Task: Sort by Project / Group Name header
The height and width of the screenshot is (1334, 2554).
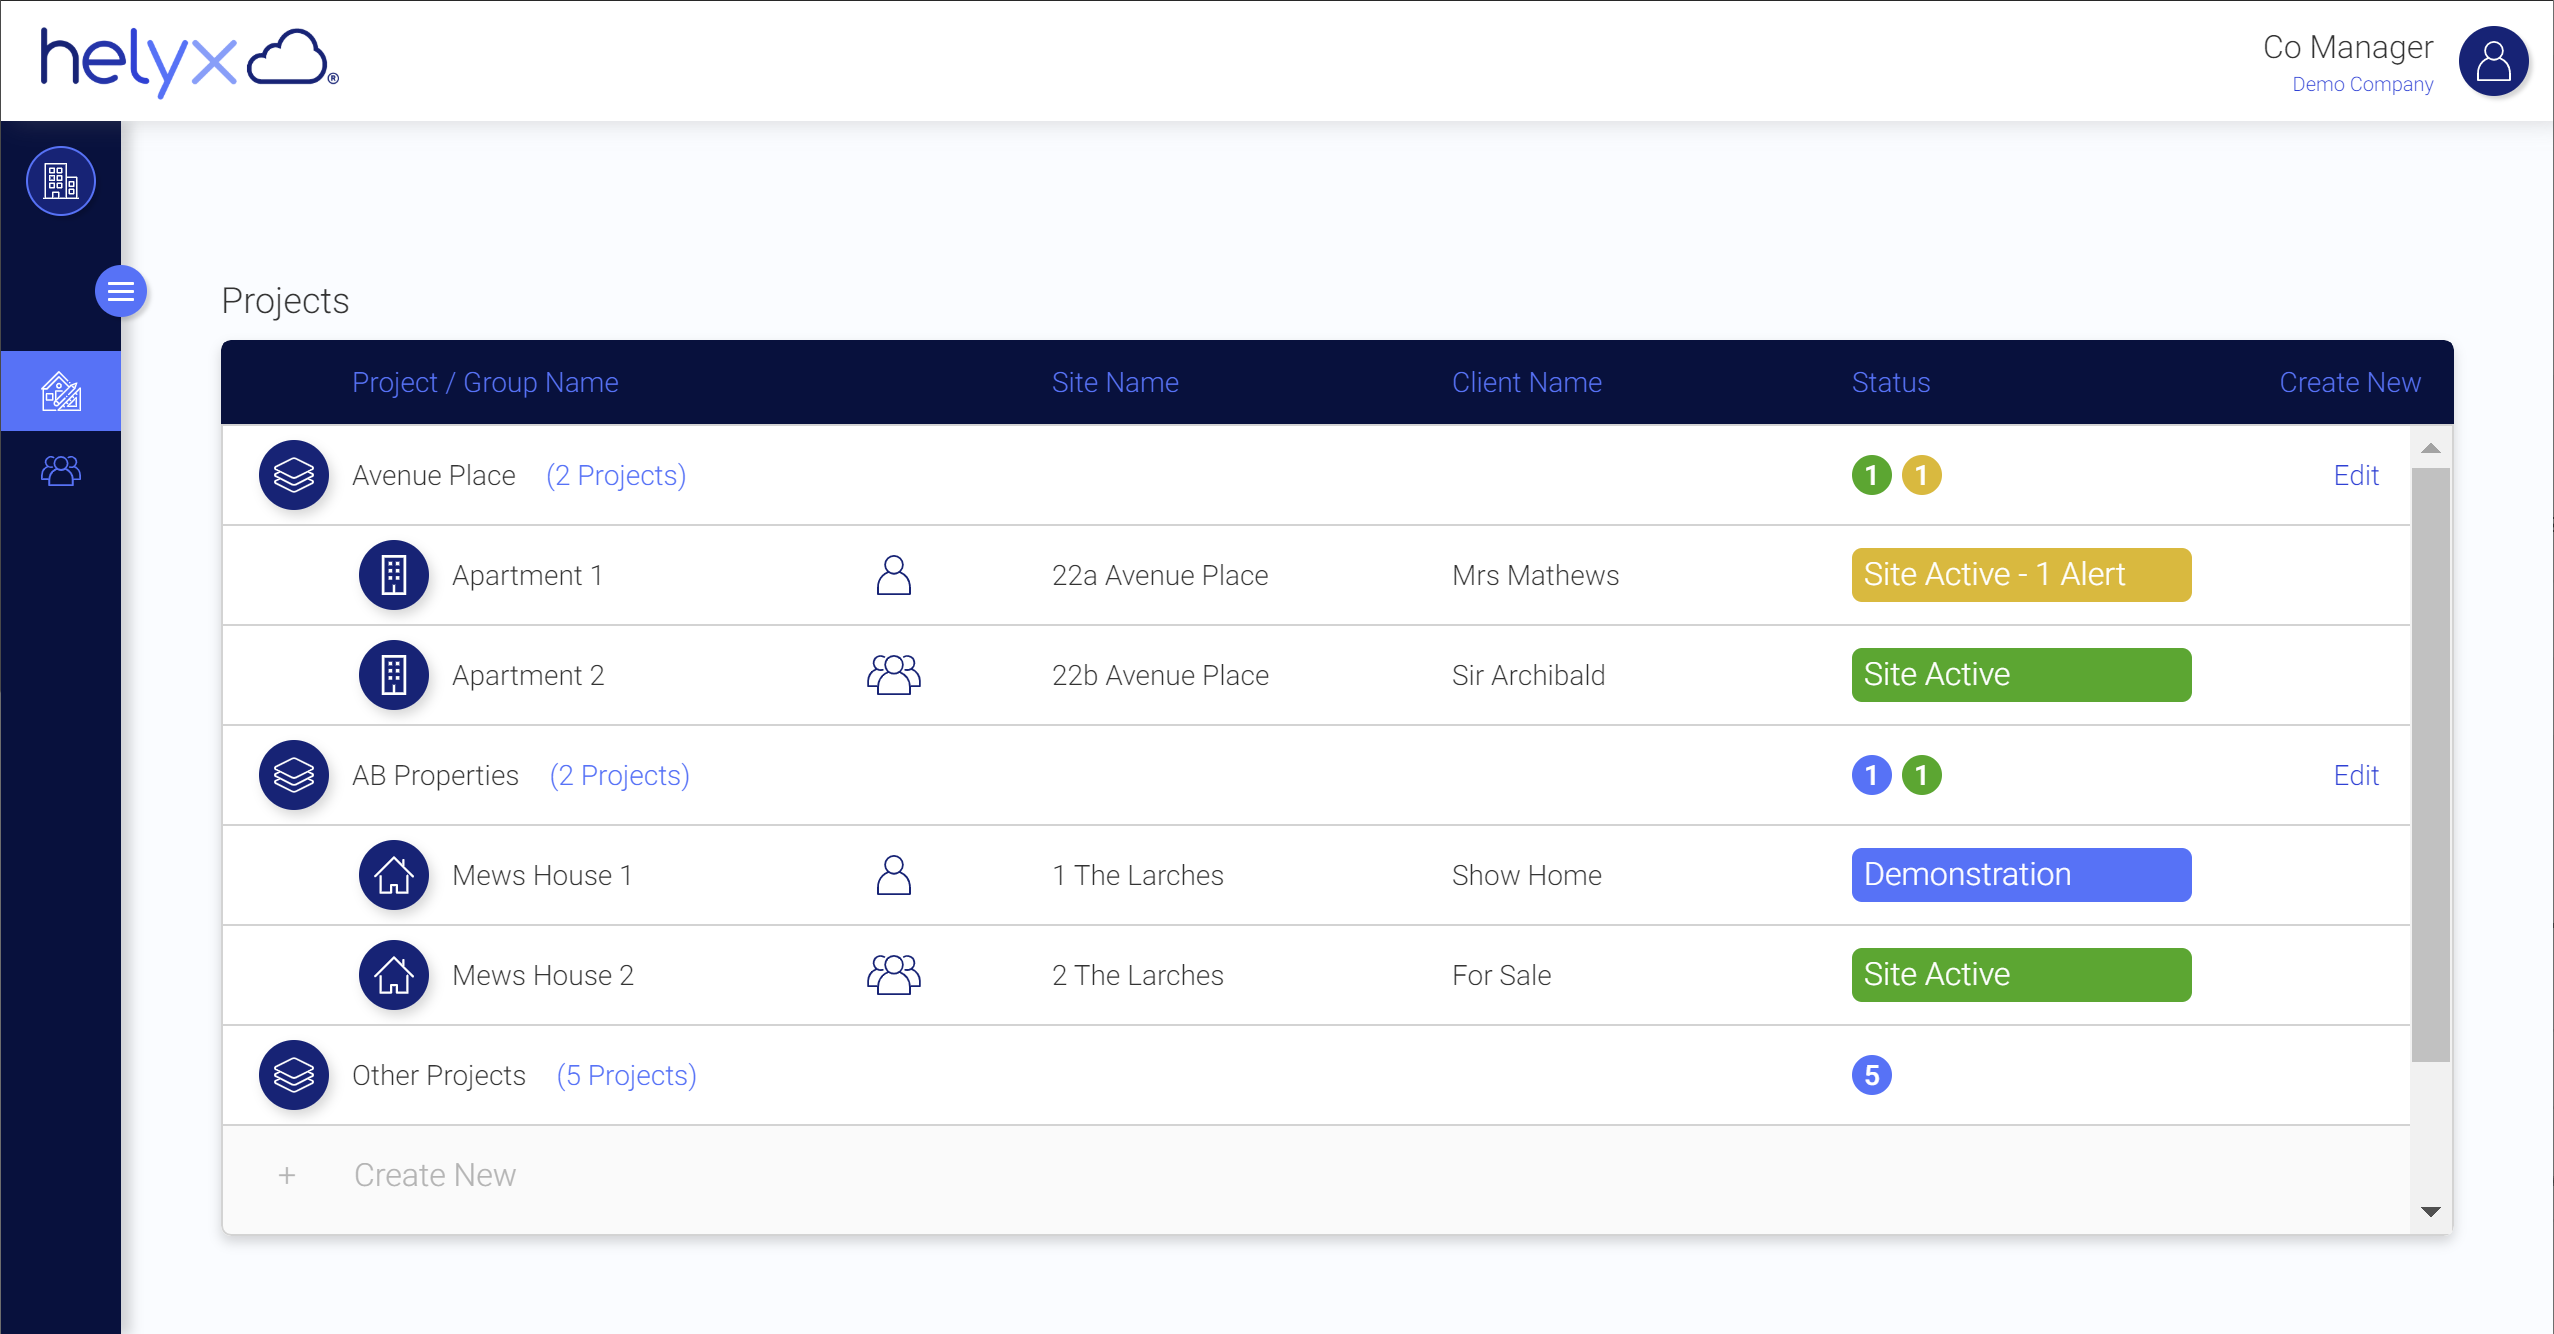Action: click(485, 382)
